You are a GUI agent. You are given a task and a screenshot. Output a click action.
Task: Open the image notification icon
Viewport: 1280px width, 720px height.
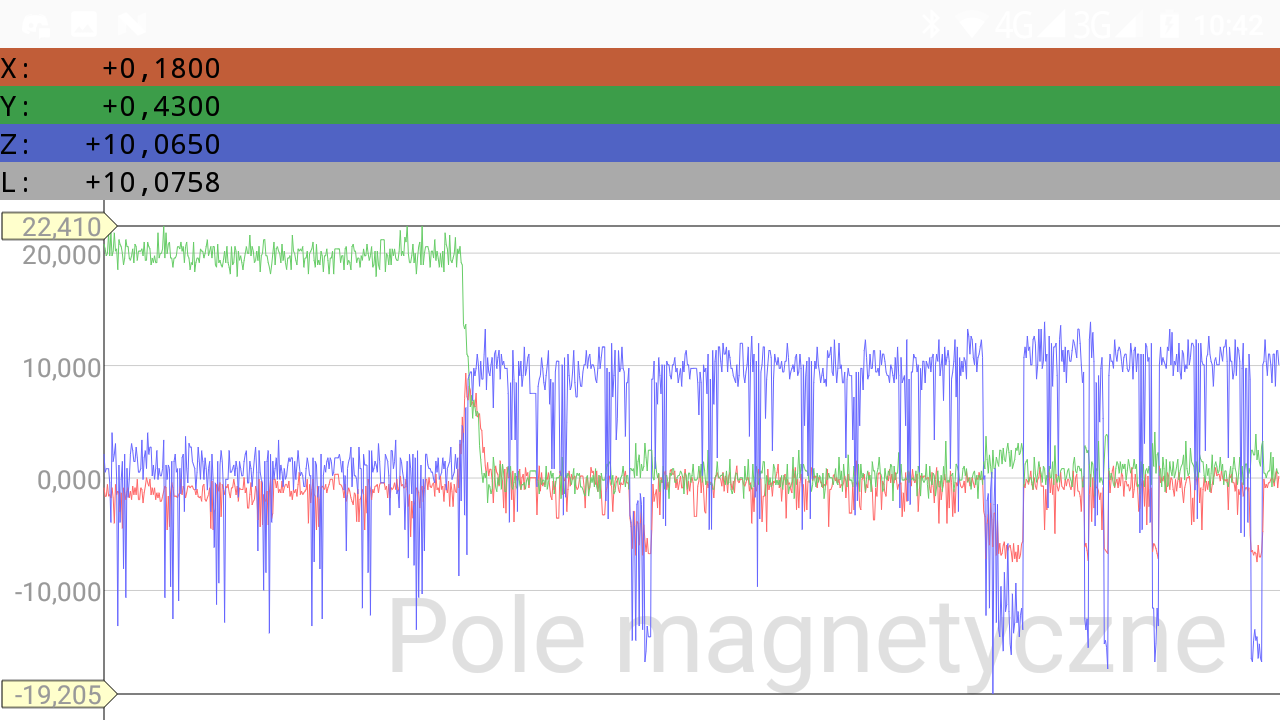tap(84, 24)
